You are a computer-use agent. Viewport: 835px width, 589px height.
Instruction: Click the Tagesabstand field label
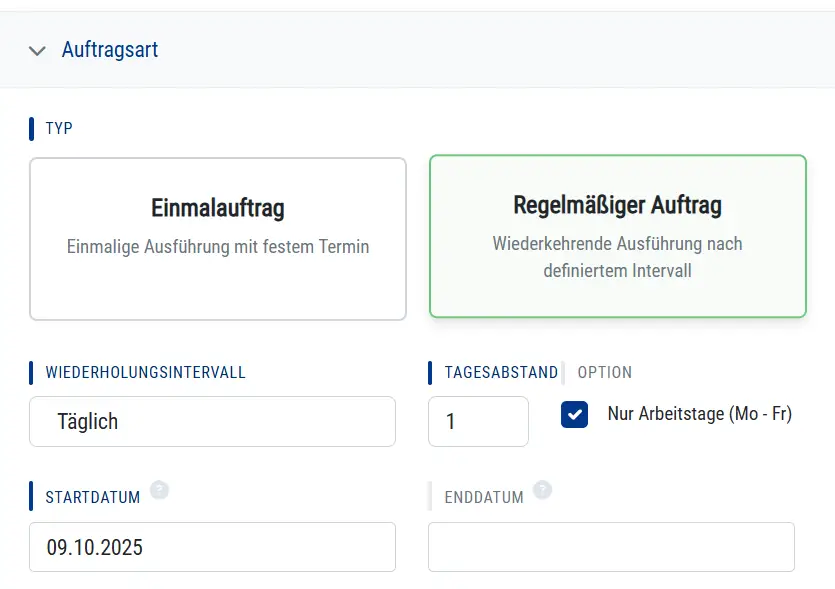501,372
